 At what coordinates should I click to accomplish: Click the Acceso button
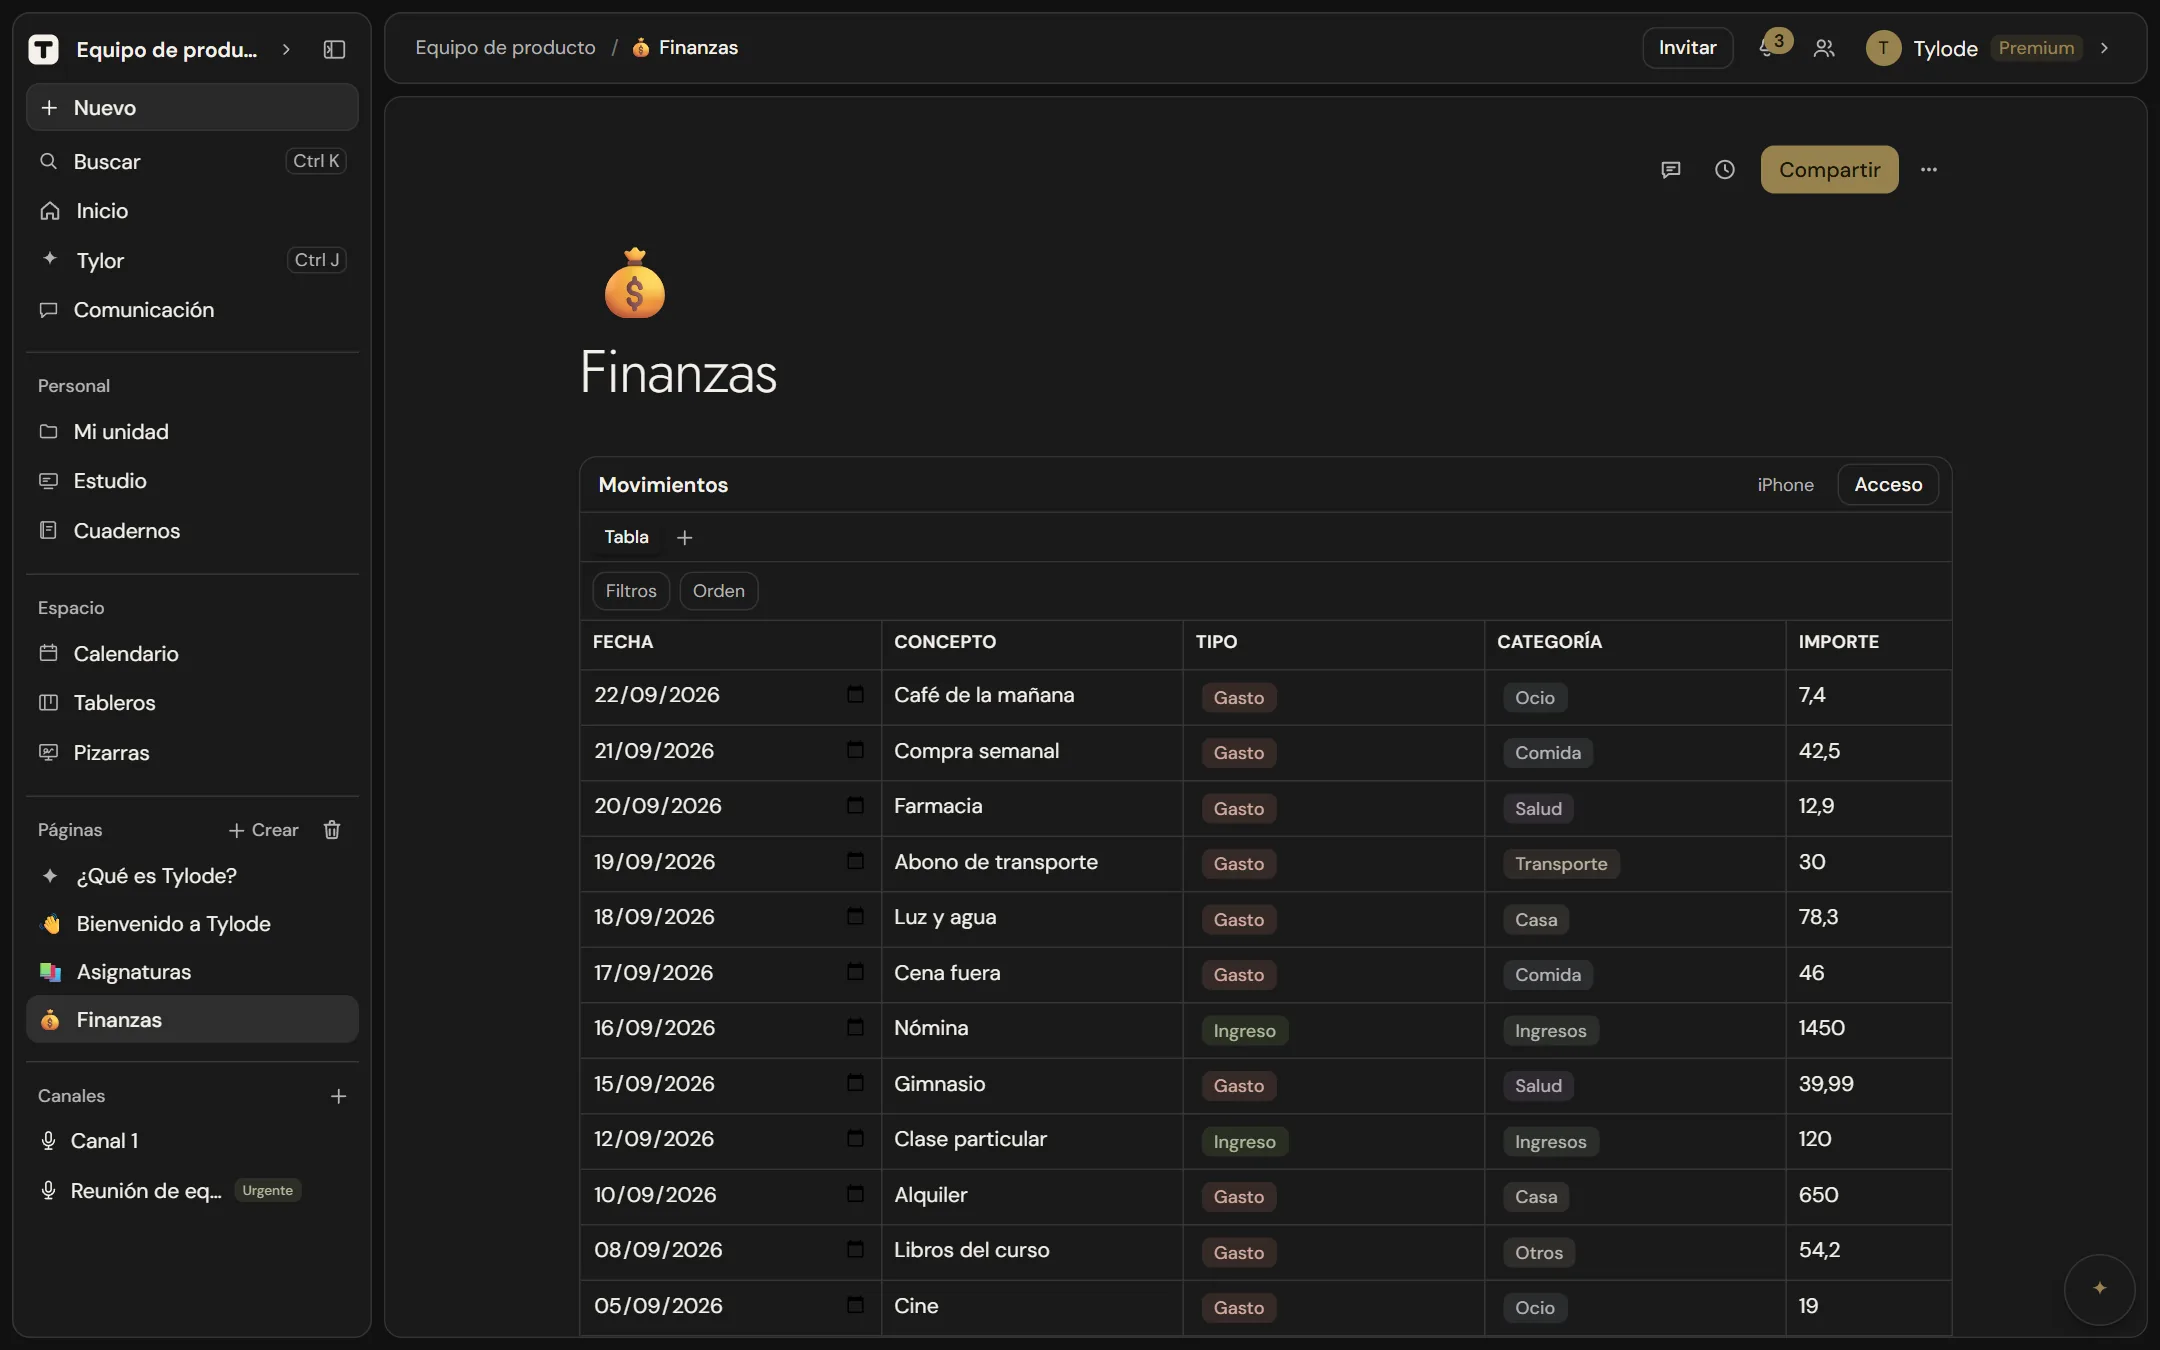(x=1888, y=485)
